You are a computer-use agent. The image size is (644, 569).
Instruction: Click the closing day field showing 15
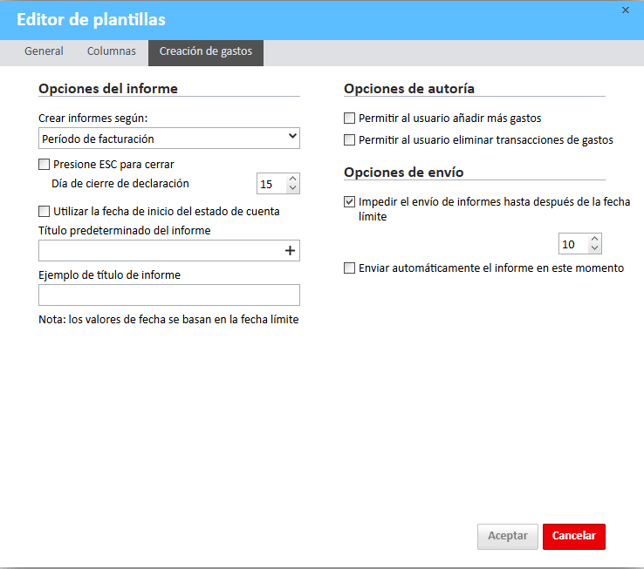tap(271, 184)
